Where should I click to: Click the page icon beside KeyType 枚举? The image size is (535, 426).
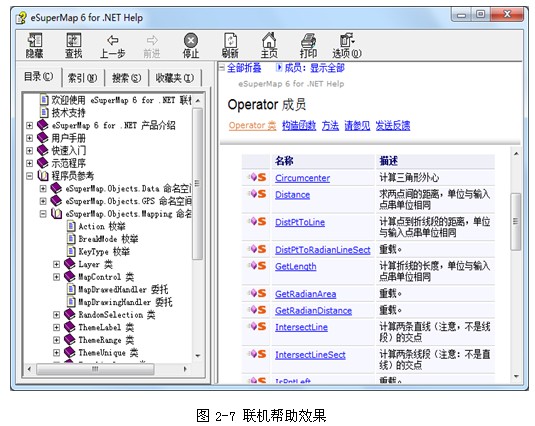coord(71,251)
